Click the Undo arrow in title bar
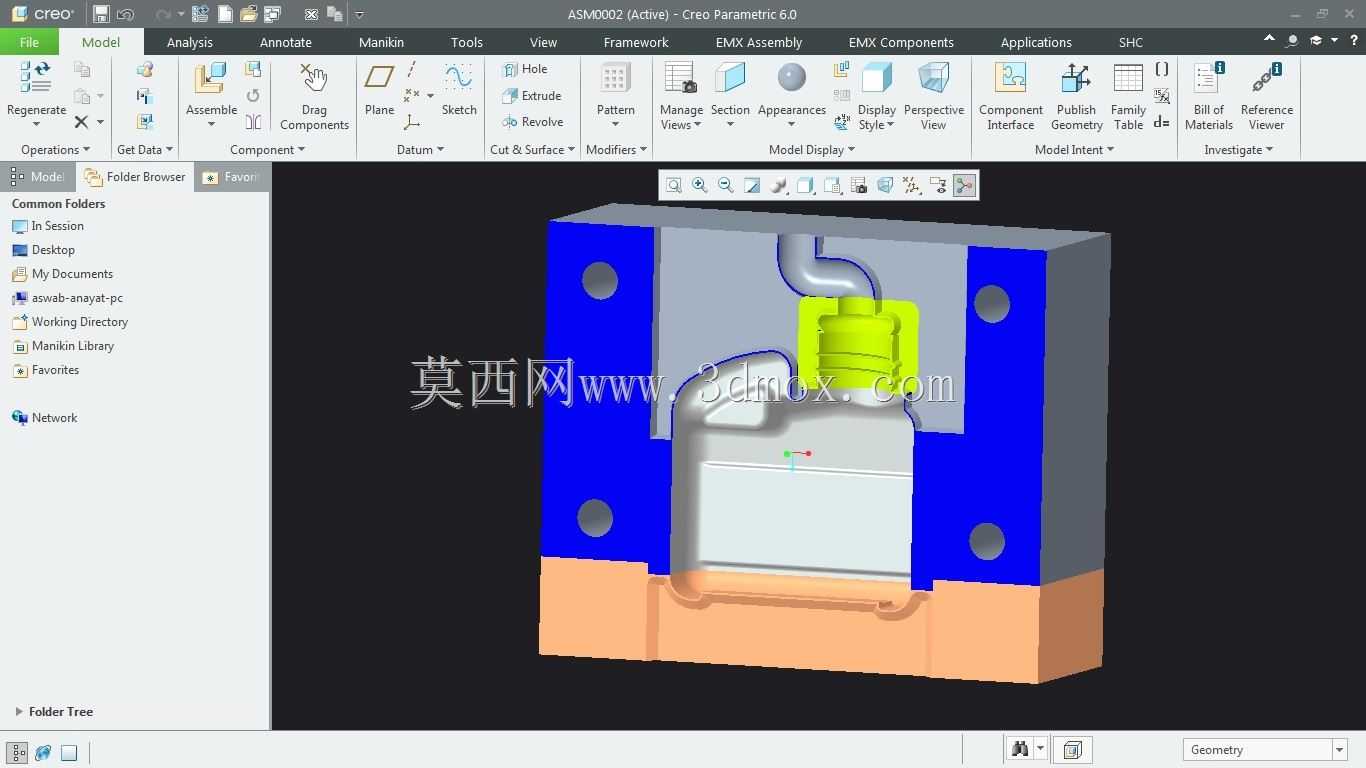Viewport: 1366px width, 768px height. coord(126,14)
